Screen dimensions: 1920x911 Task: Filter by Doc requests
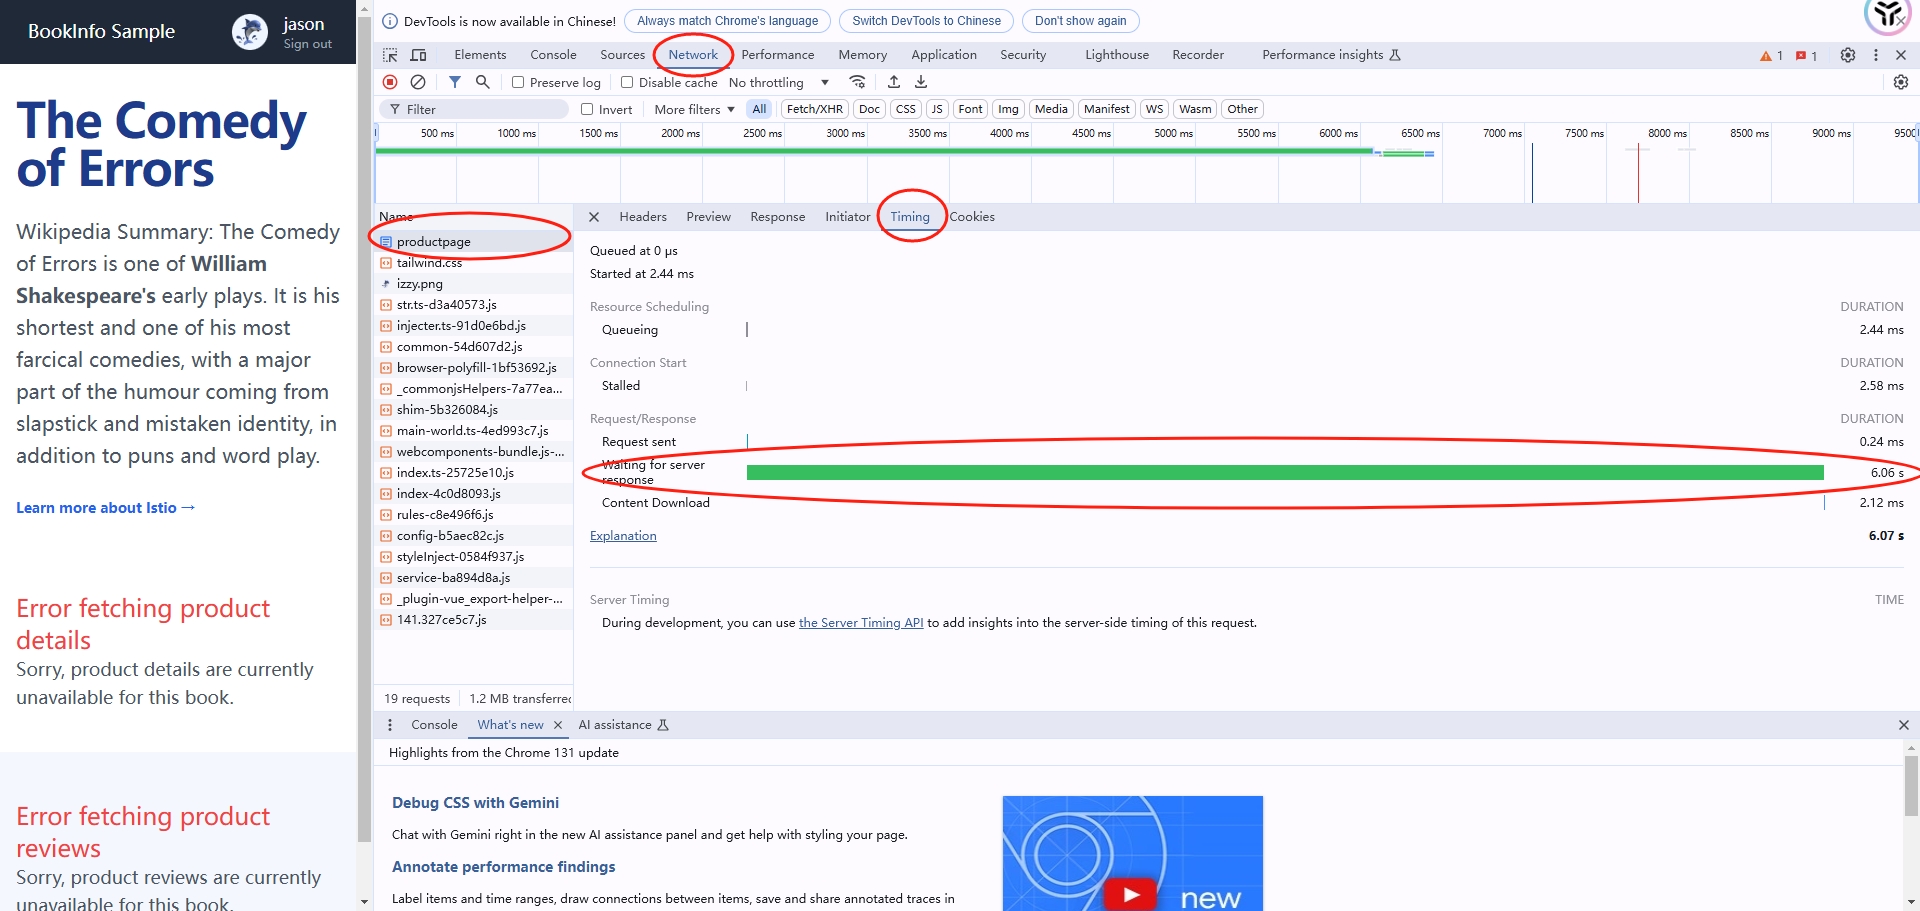click(870, 109)
